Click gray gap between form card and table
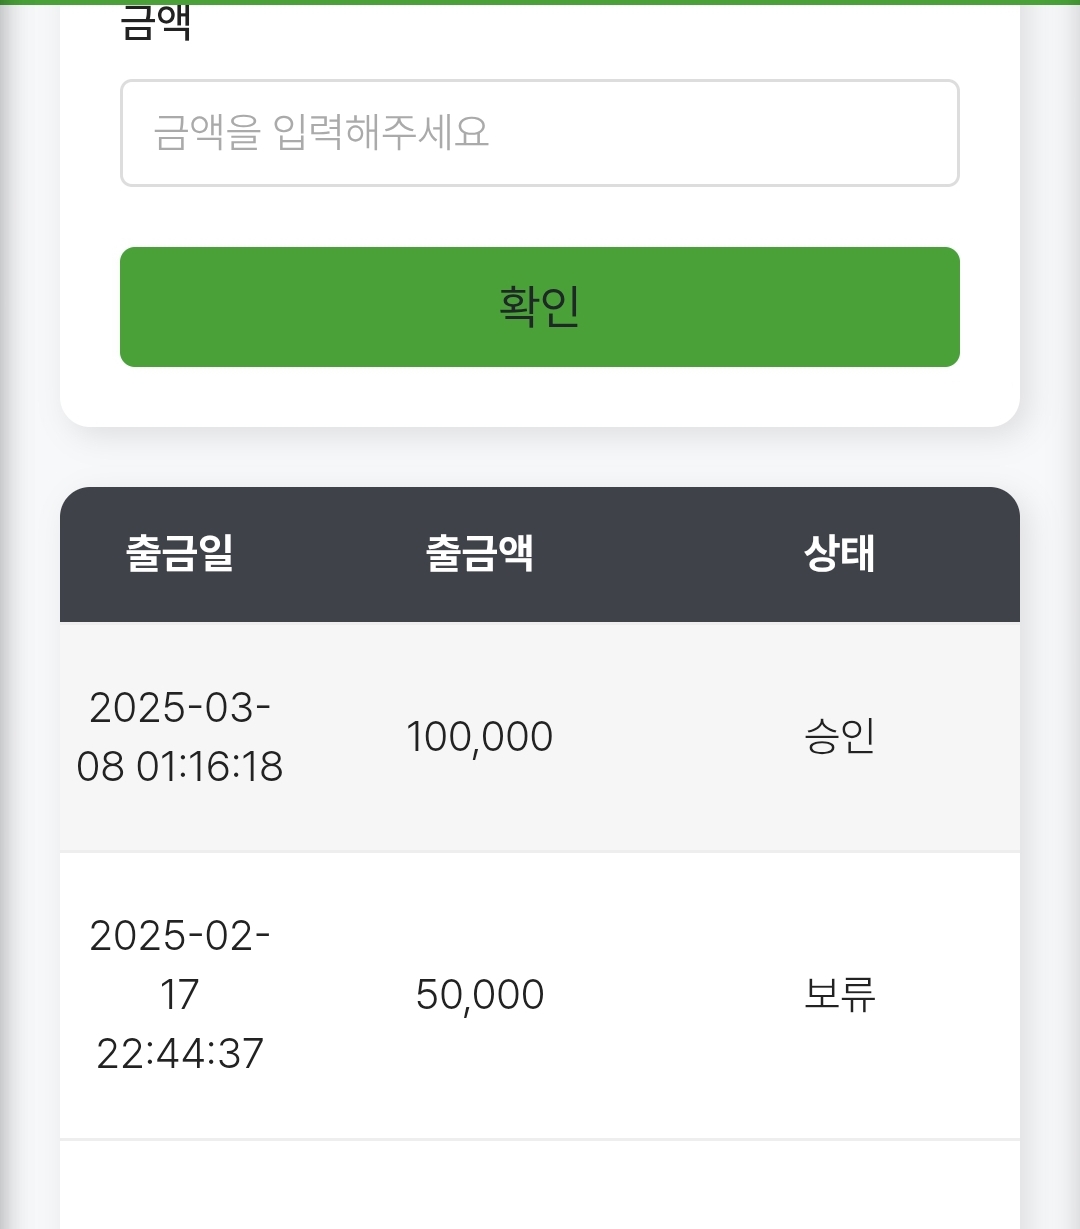 (x=540, y=458)
